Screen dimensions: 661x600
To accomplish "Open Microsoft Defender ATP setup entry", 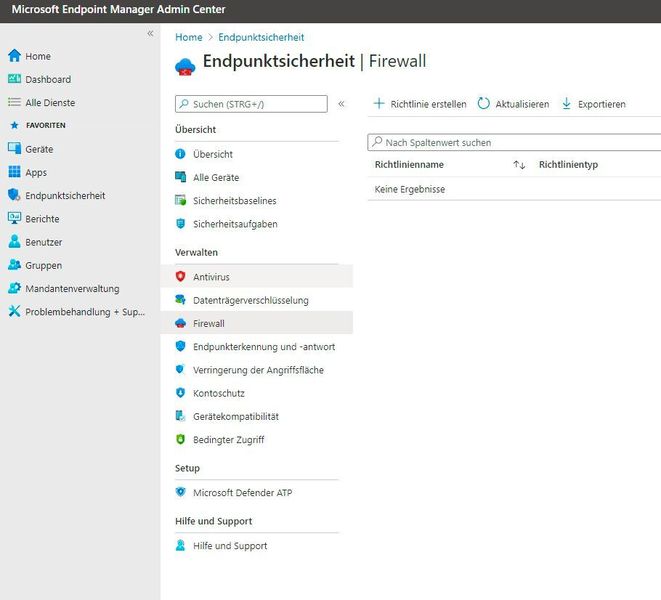I will (257, 492).
